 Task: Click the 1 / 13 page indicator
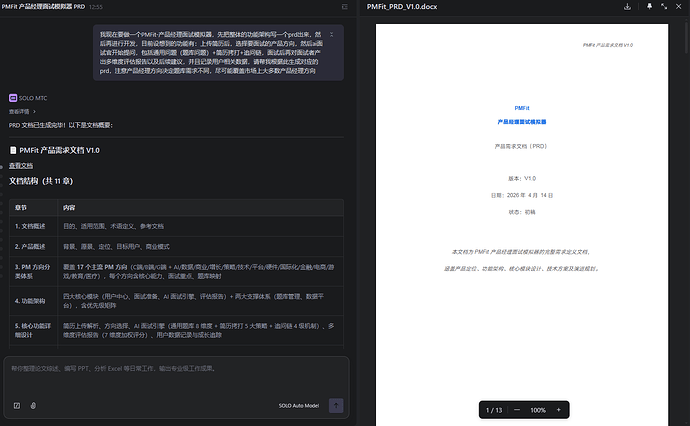[x=494, y=410]
